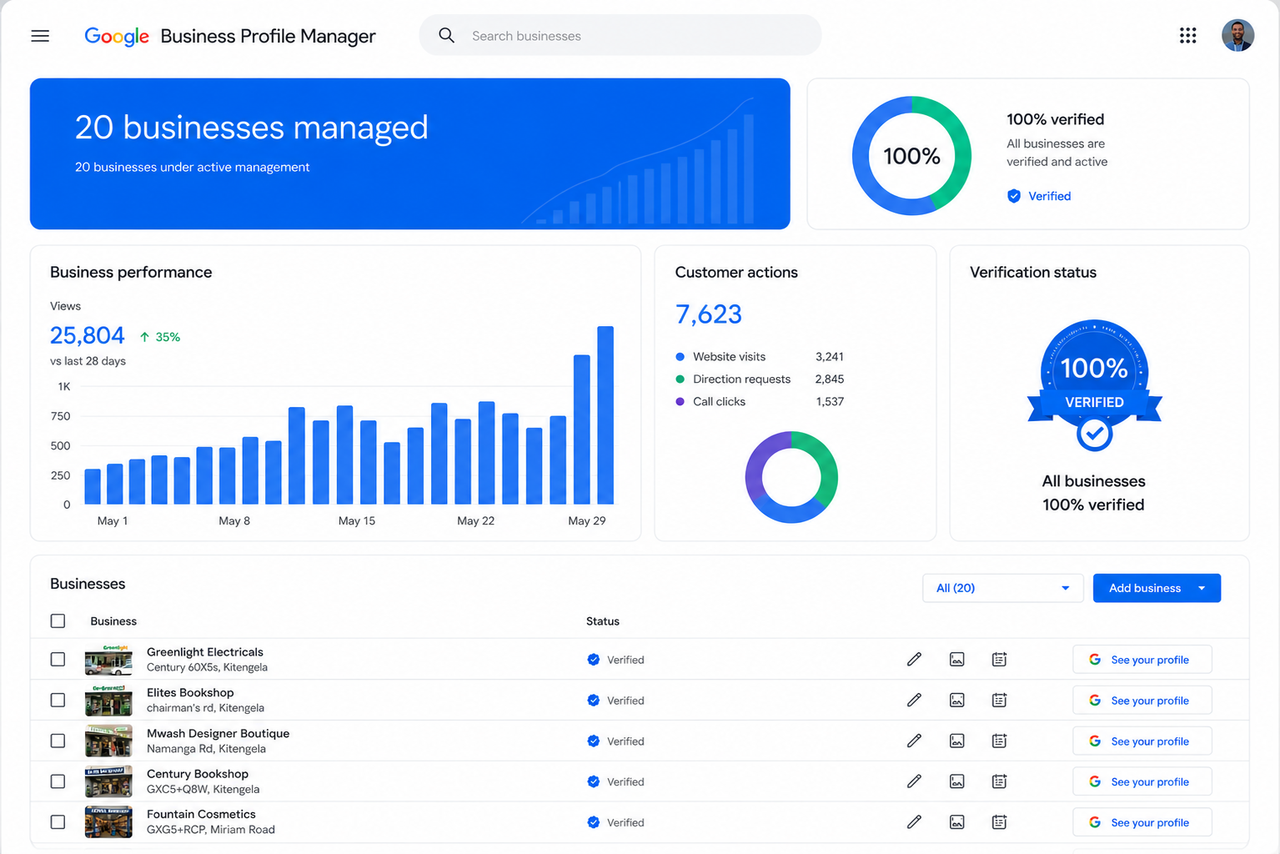See your profile for Greenlight Electricals
The height and width of the screenshot is (854, 1280).
coord(1142,660)
